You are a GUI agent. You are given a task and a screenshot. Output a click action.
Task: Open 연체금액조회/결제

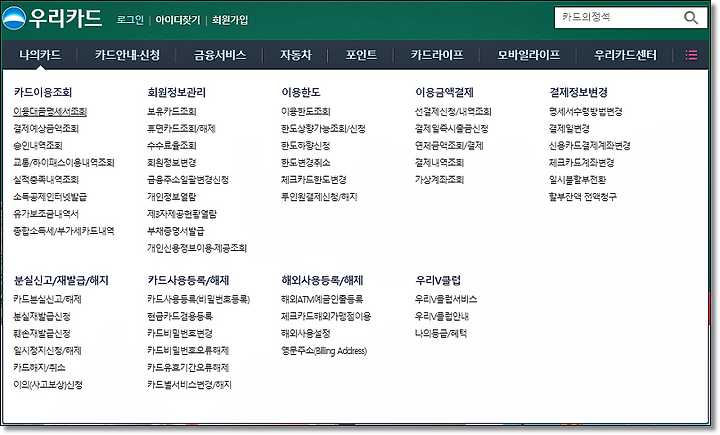(449, 146)
